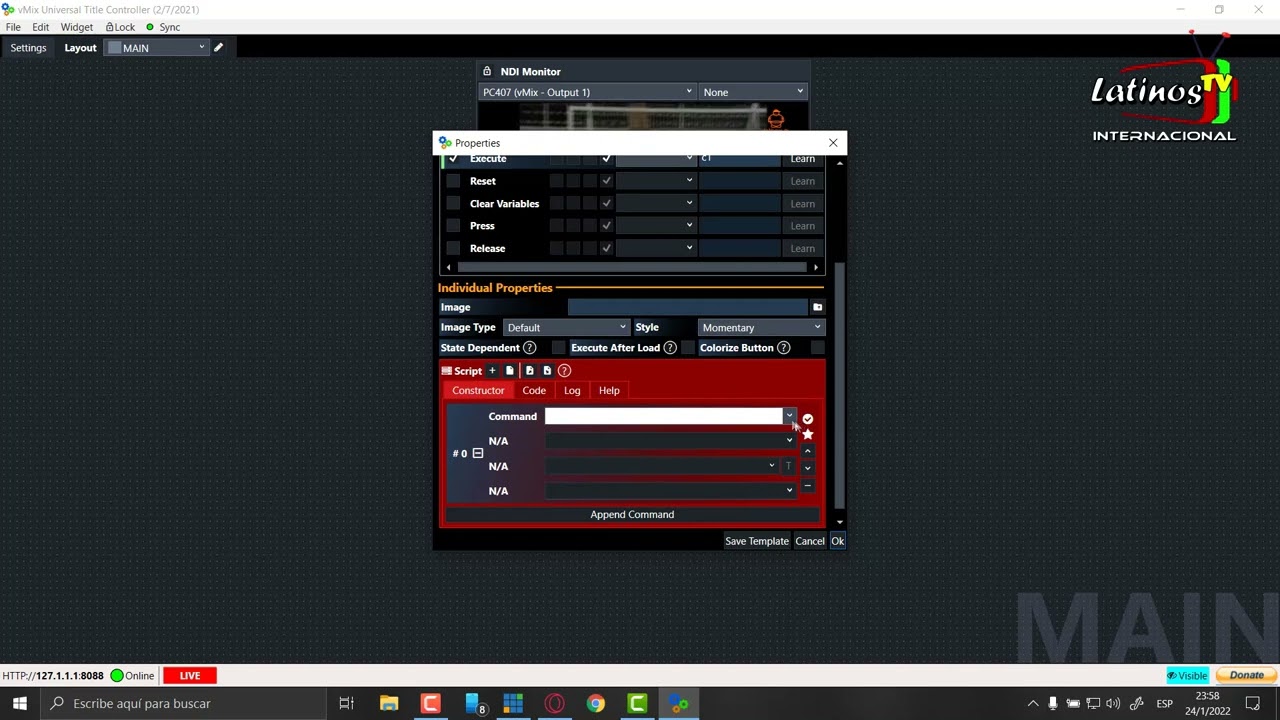Open the PC407 vMix Output source dropdown
The width and height of the screenshot is (1280, 720).
(x=587, y=92)
